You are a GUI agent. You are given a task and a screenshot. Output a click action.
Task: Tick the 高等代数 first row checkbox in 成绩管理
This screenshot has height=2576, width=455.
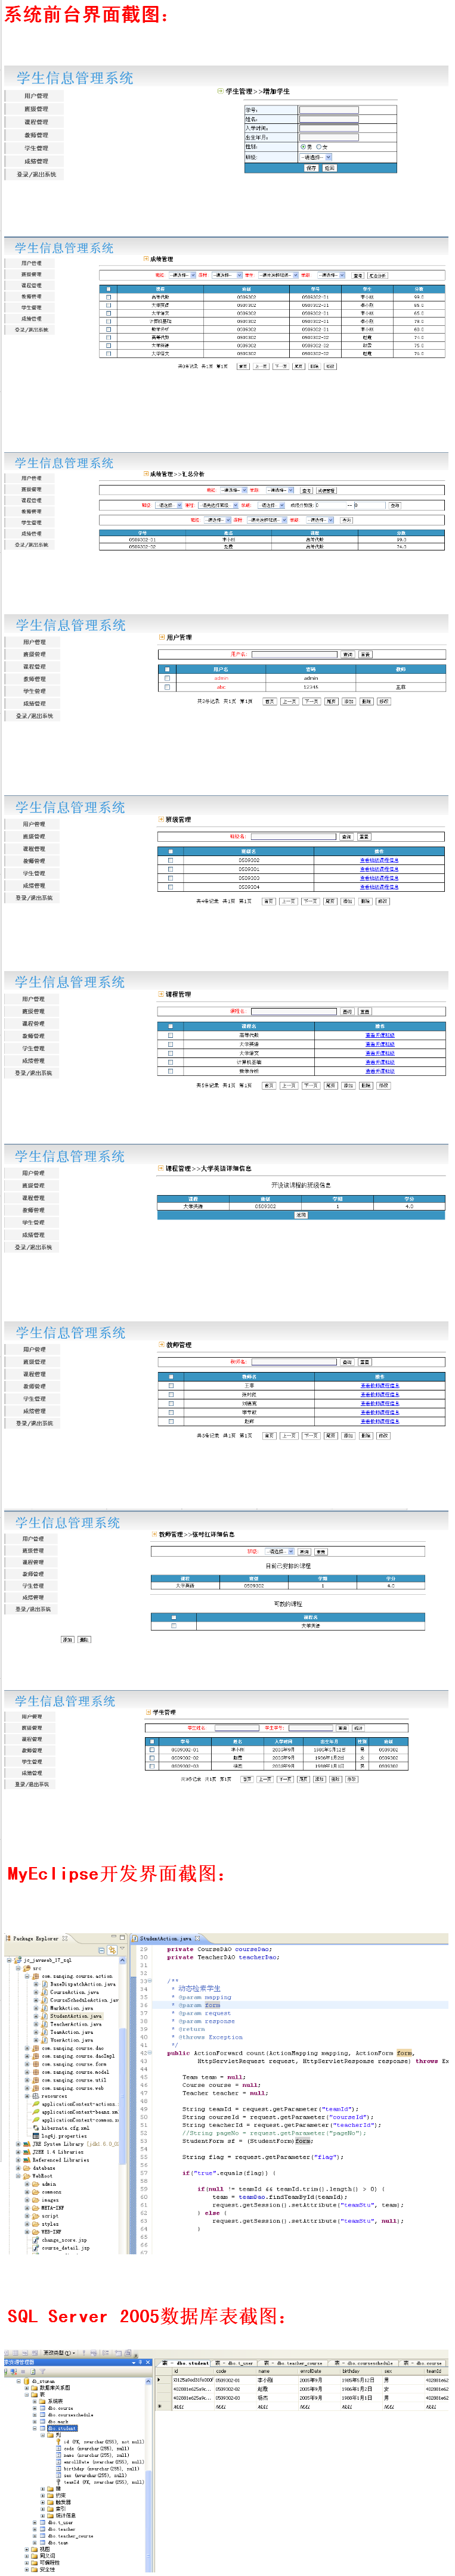108,297
